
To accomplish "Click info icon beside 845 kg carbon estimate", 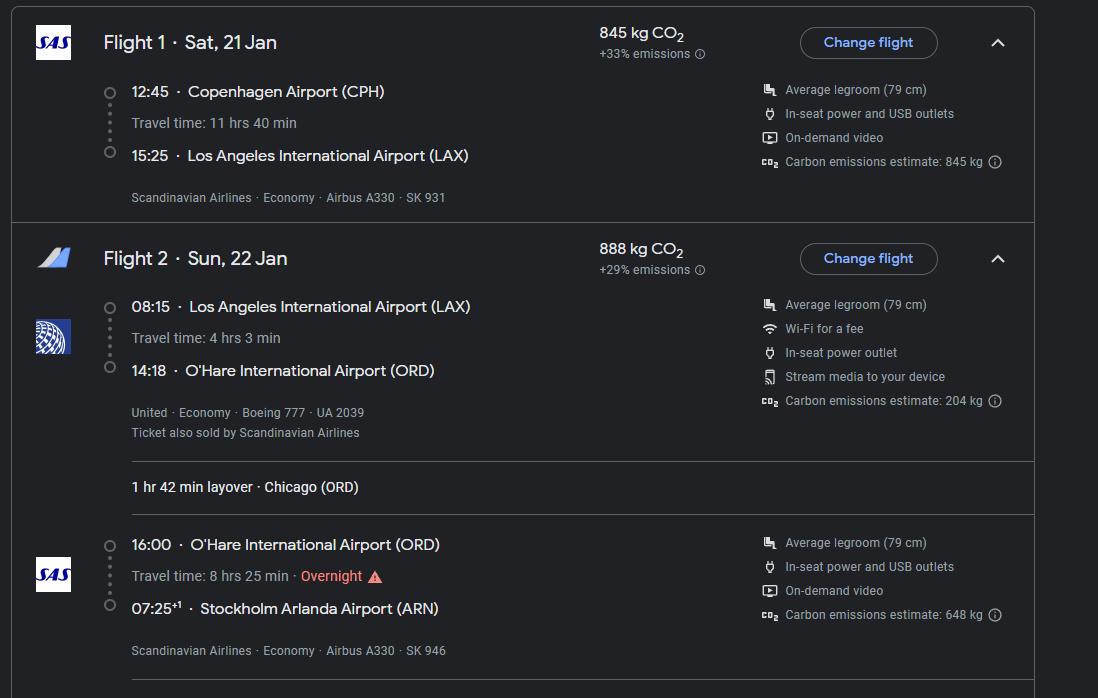I will coord(995,162).
